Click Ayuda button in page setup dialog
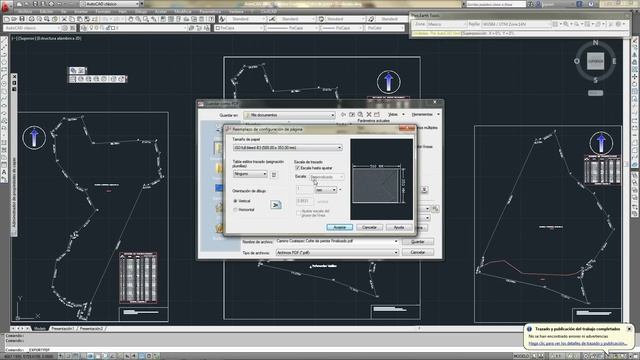Image resolution: width=640 pixels, height=360 pixels. click(399, 227)
